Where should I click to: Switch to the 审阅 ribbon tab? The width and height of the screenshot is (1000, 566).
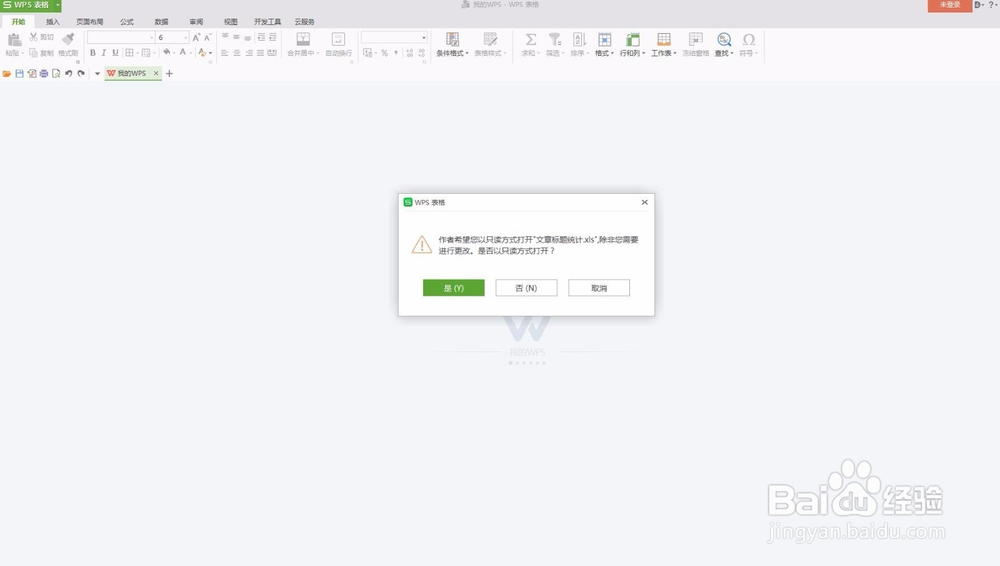click(196, 22)
